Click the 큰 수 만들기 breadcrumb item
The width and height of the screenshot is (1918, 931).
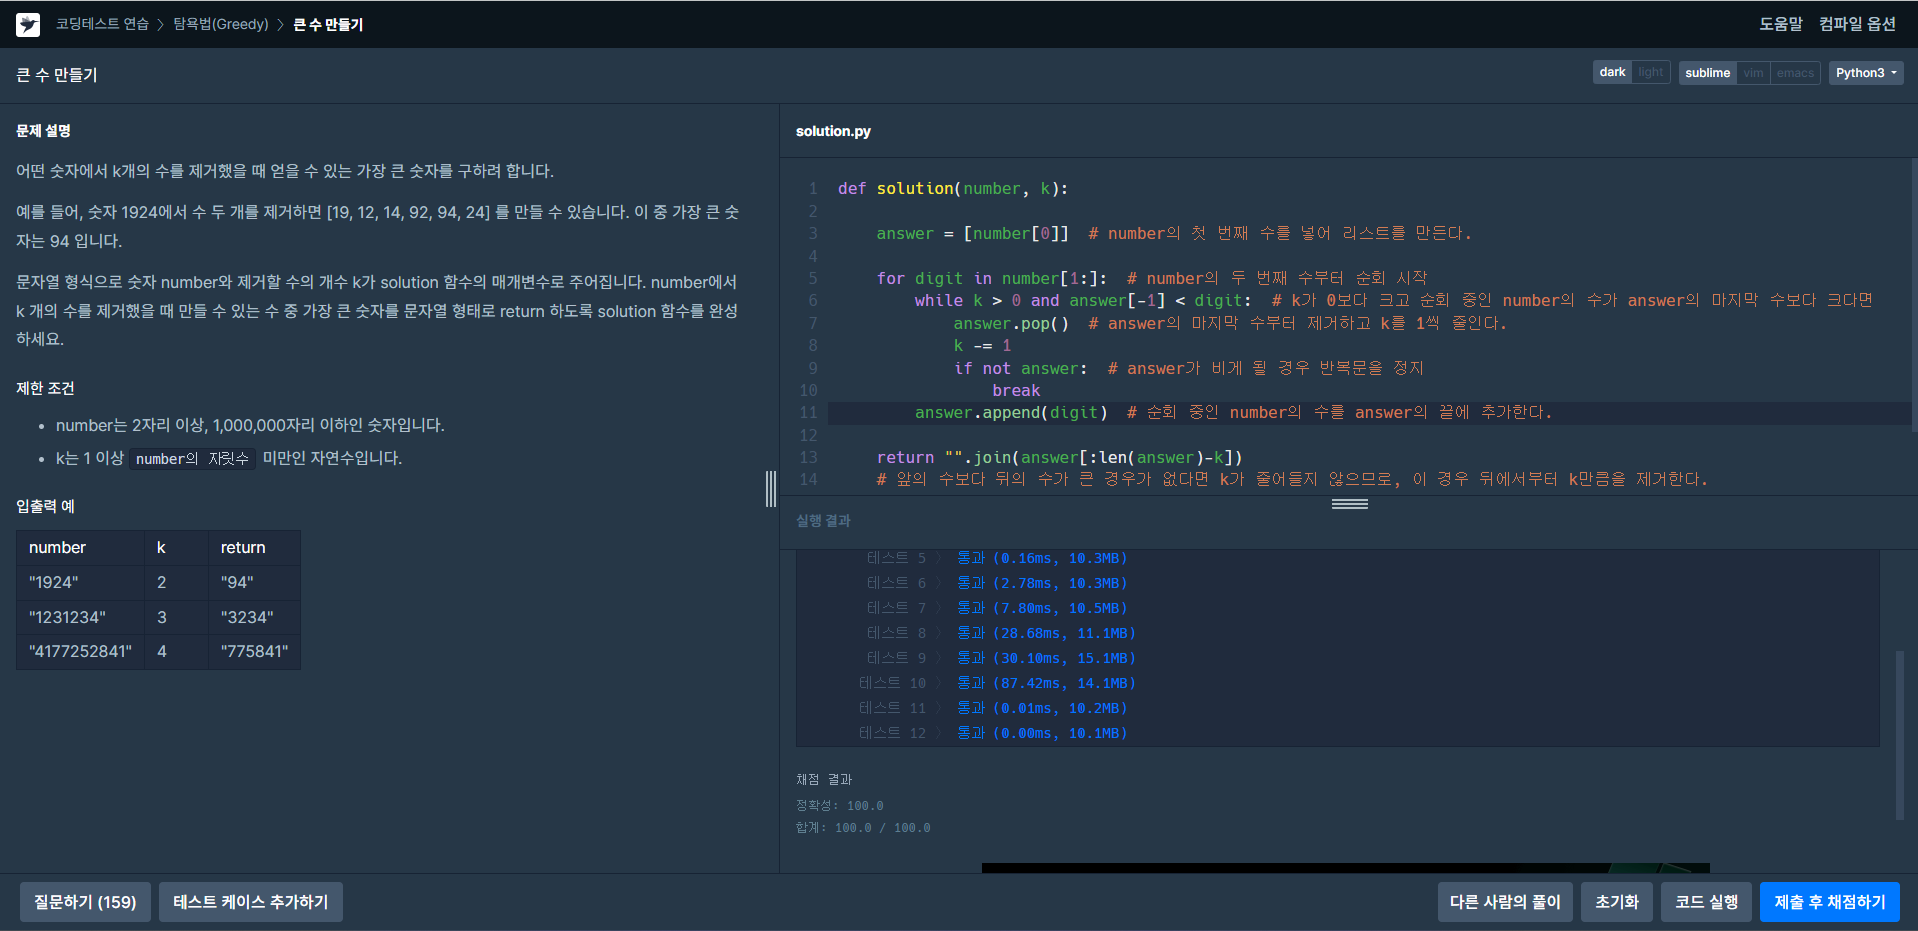pyautogui.click(x=328, y=24)
